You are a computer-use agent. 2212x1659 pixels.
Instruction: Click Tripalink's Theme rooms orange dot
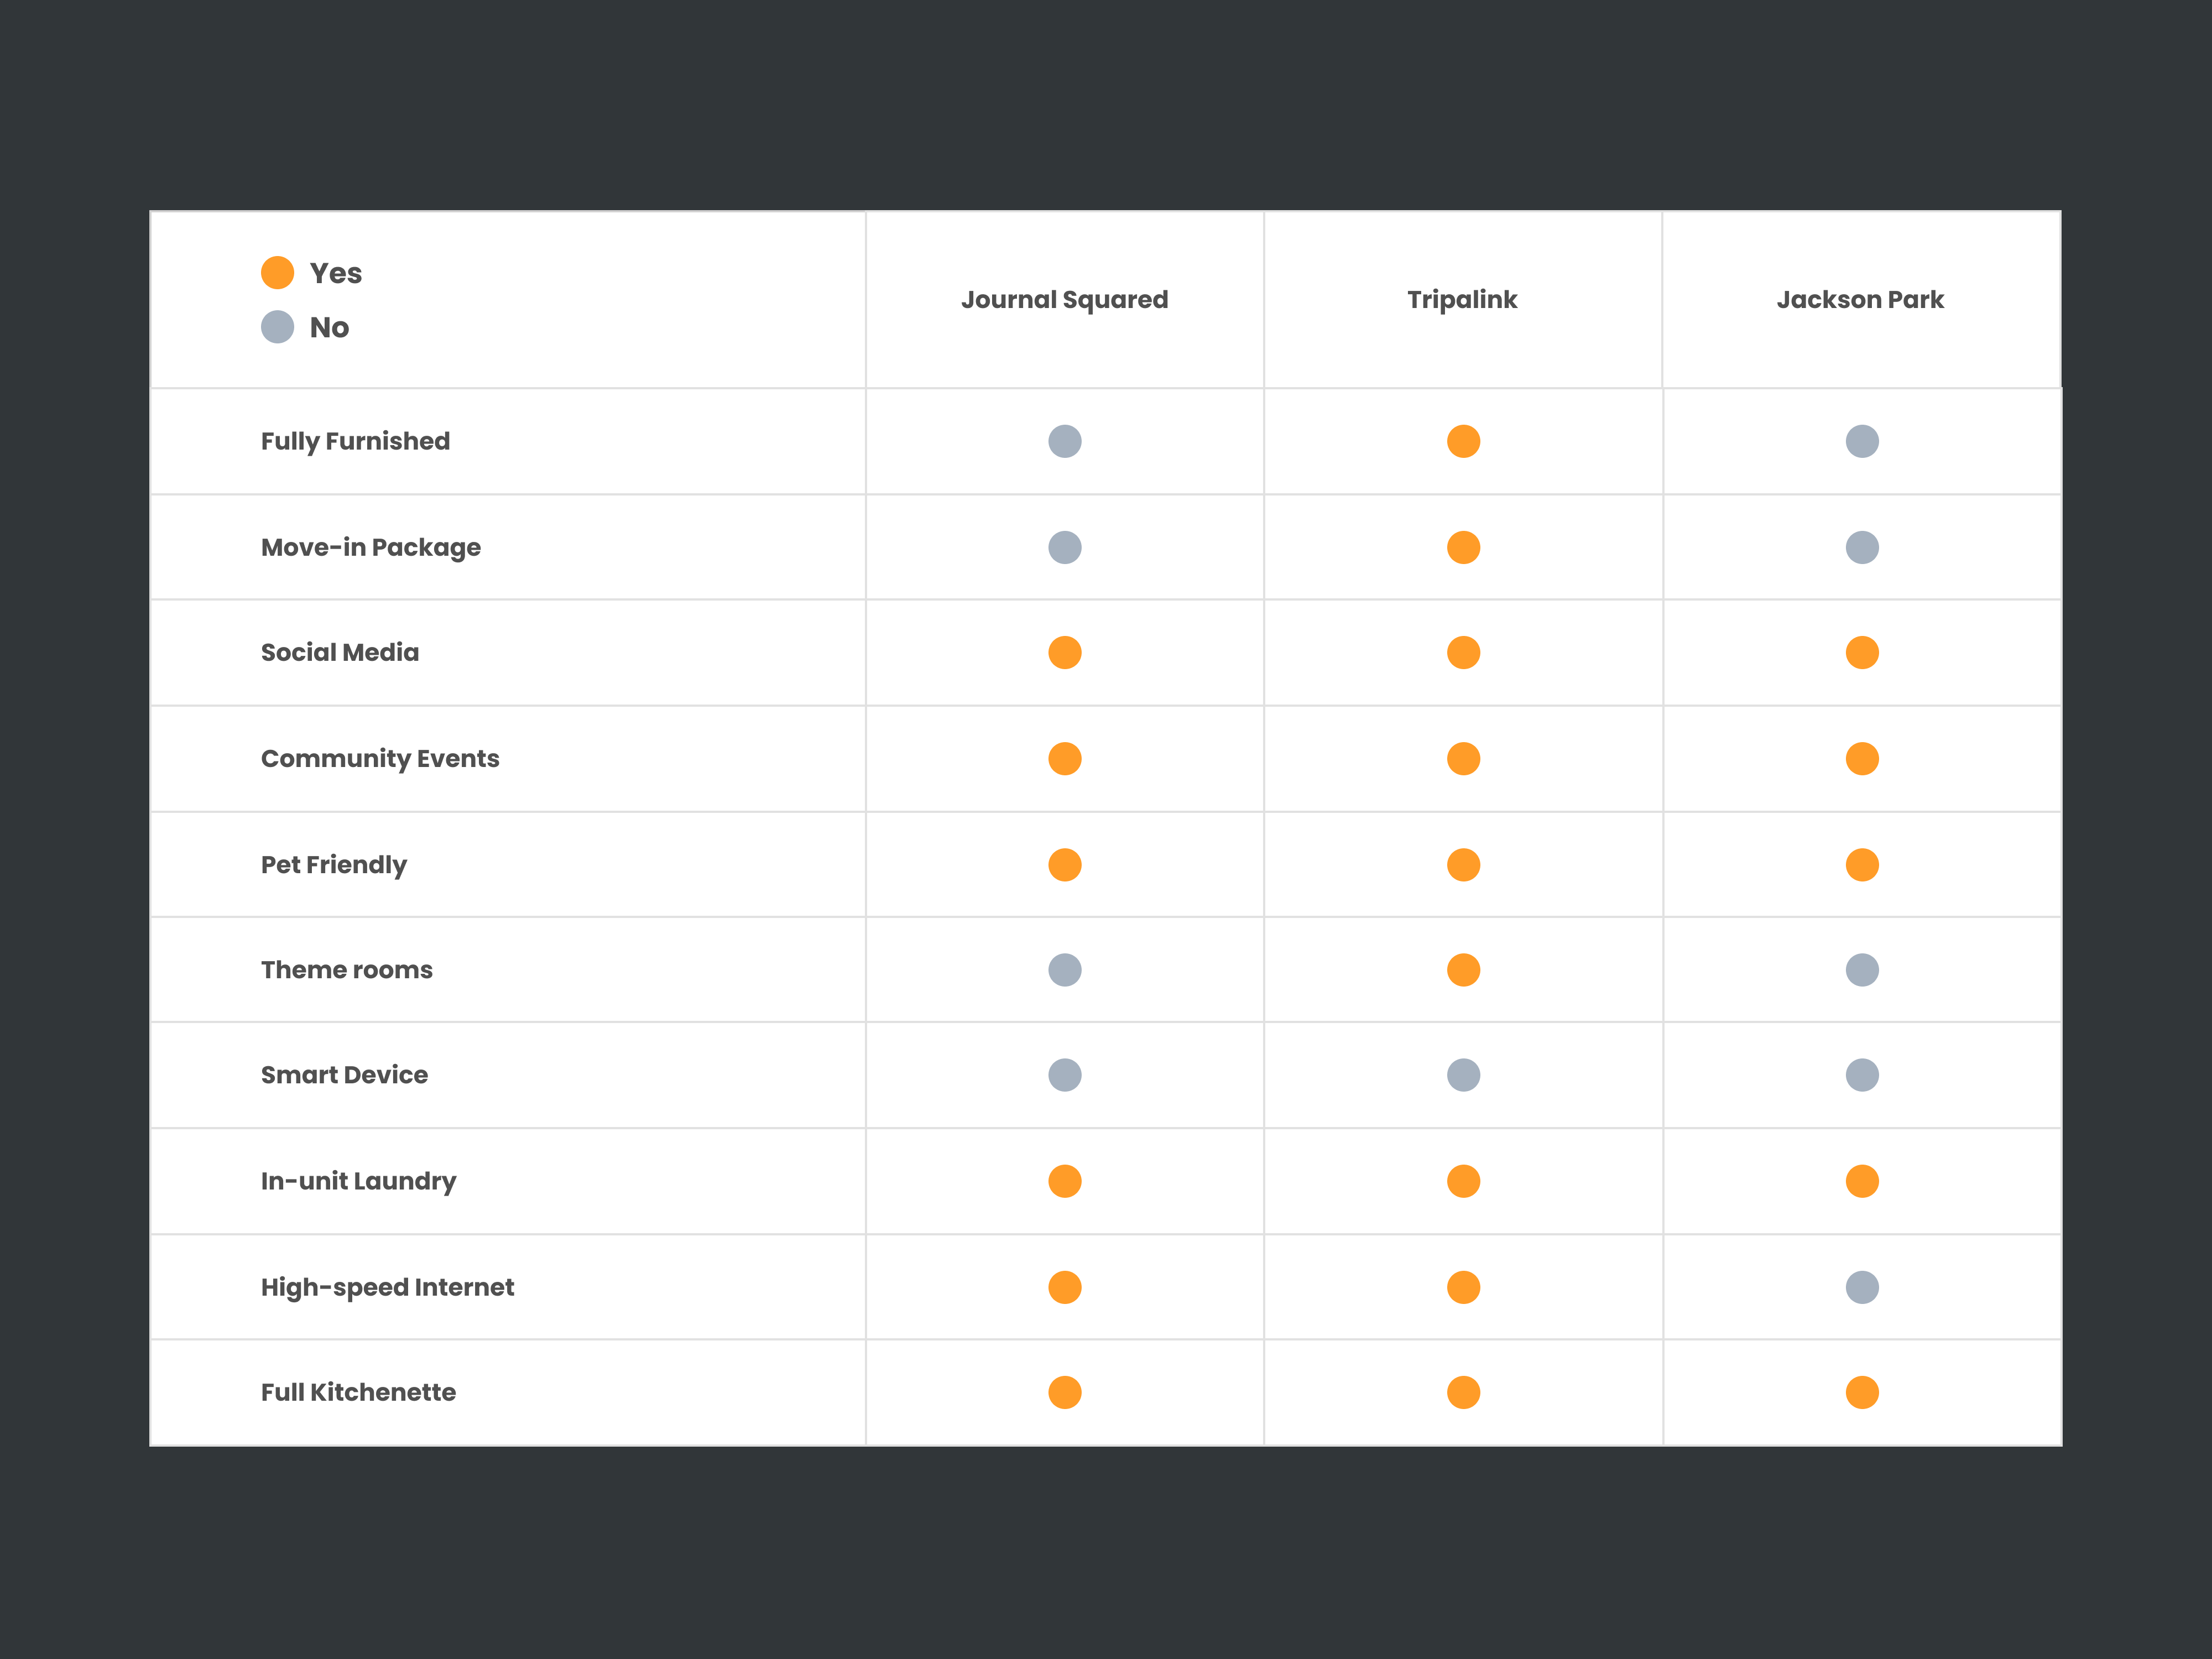pyautogui.click(x=1463, y=970)
